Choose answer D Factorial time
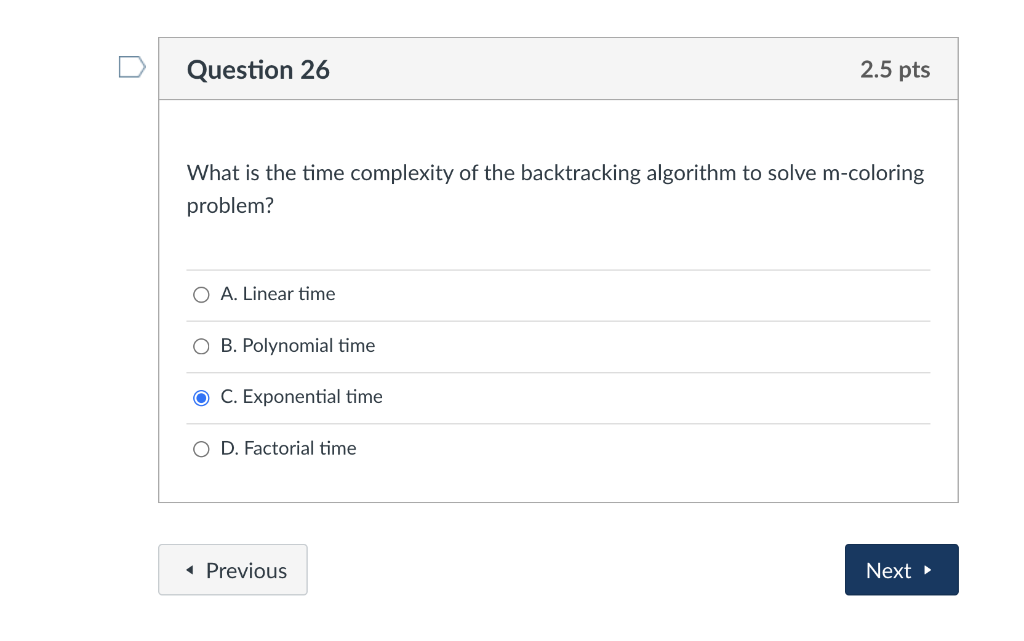The image size is (1024, 641). coord(200,448)
